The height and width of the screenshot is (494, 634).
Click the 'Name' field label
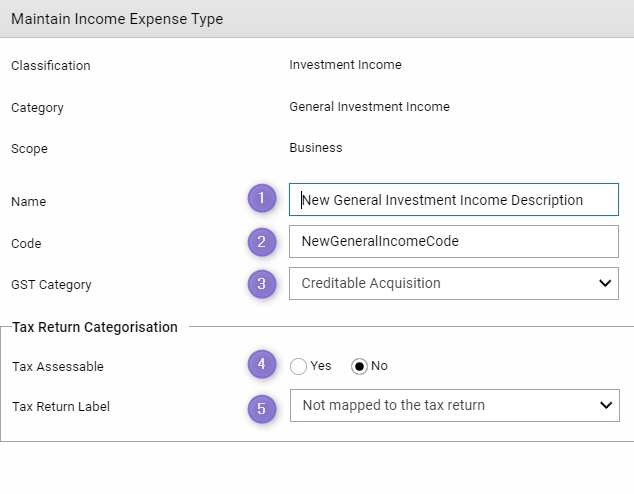point(28,201)
